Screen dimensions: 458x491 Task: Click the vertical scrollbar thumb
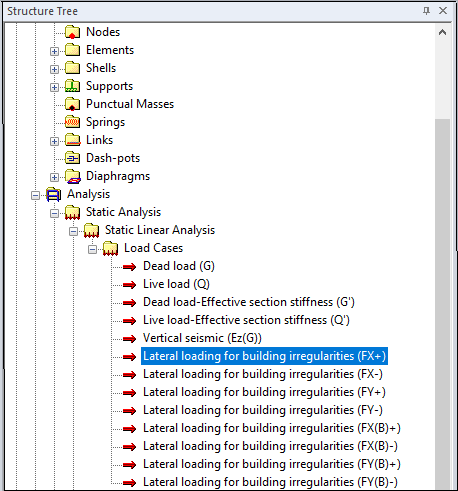click(x=442, y=304)
